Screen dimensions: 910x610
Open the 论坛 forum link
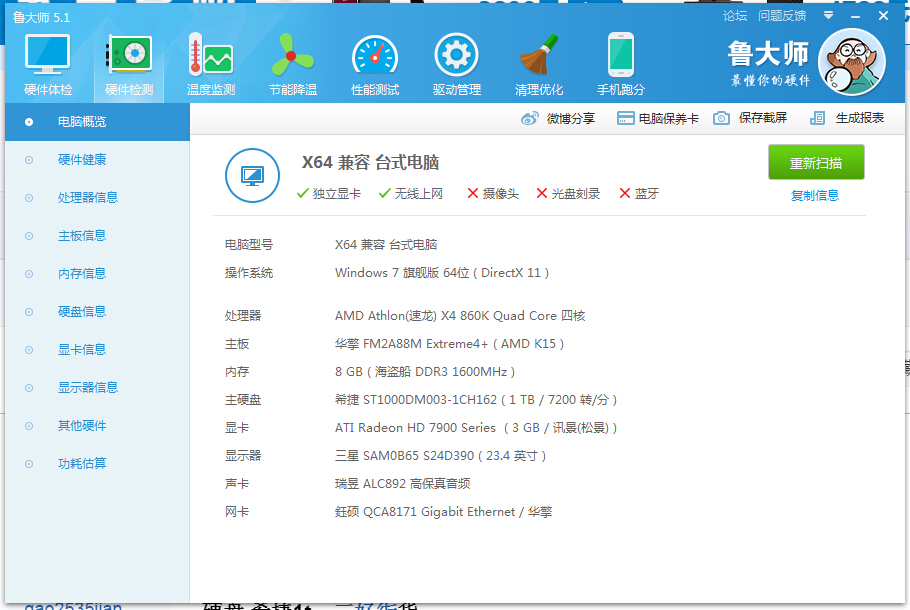point(735,16)
